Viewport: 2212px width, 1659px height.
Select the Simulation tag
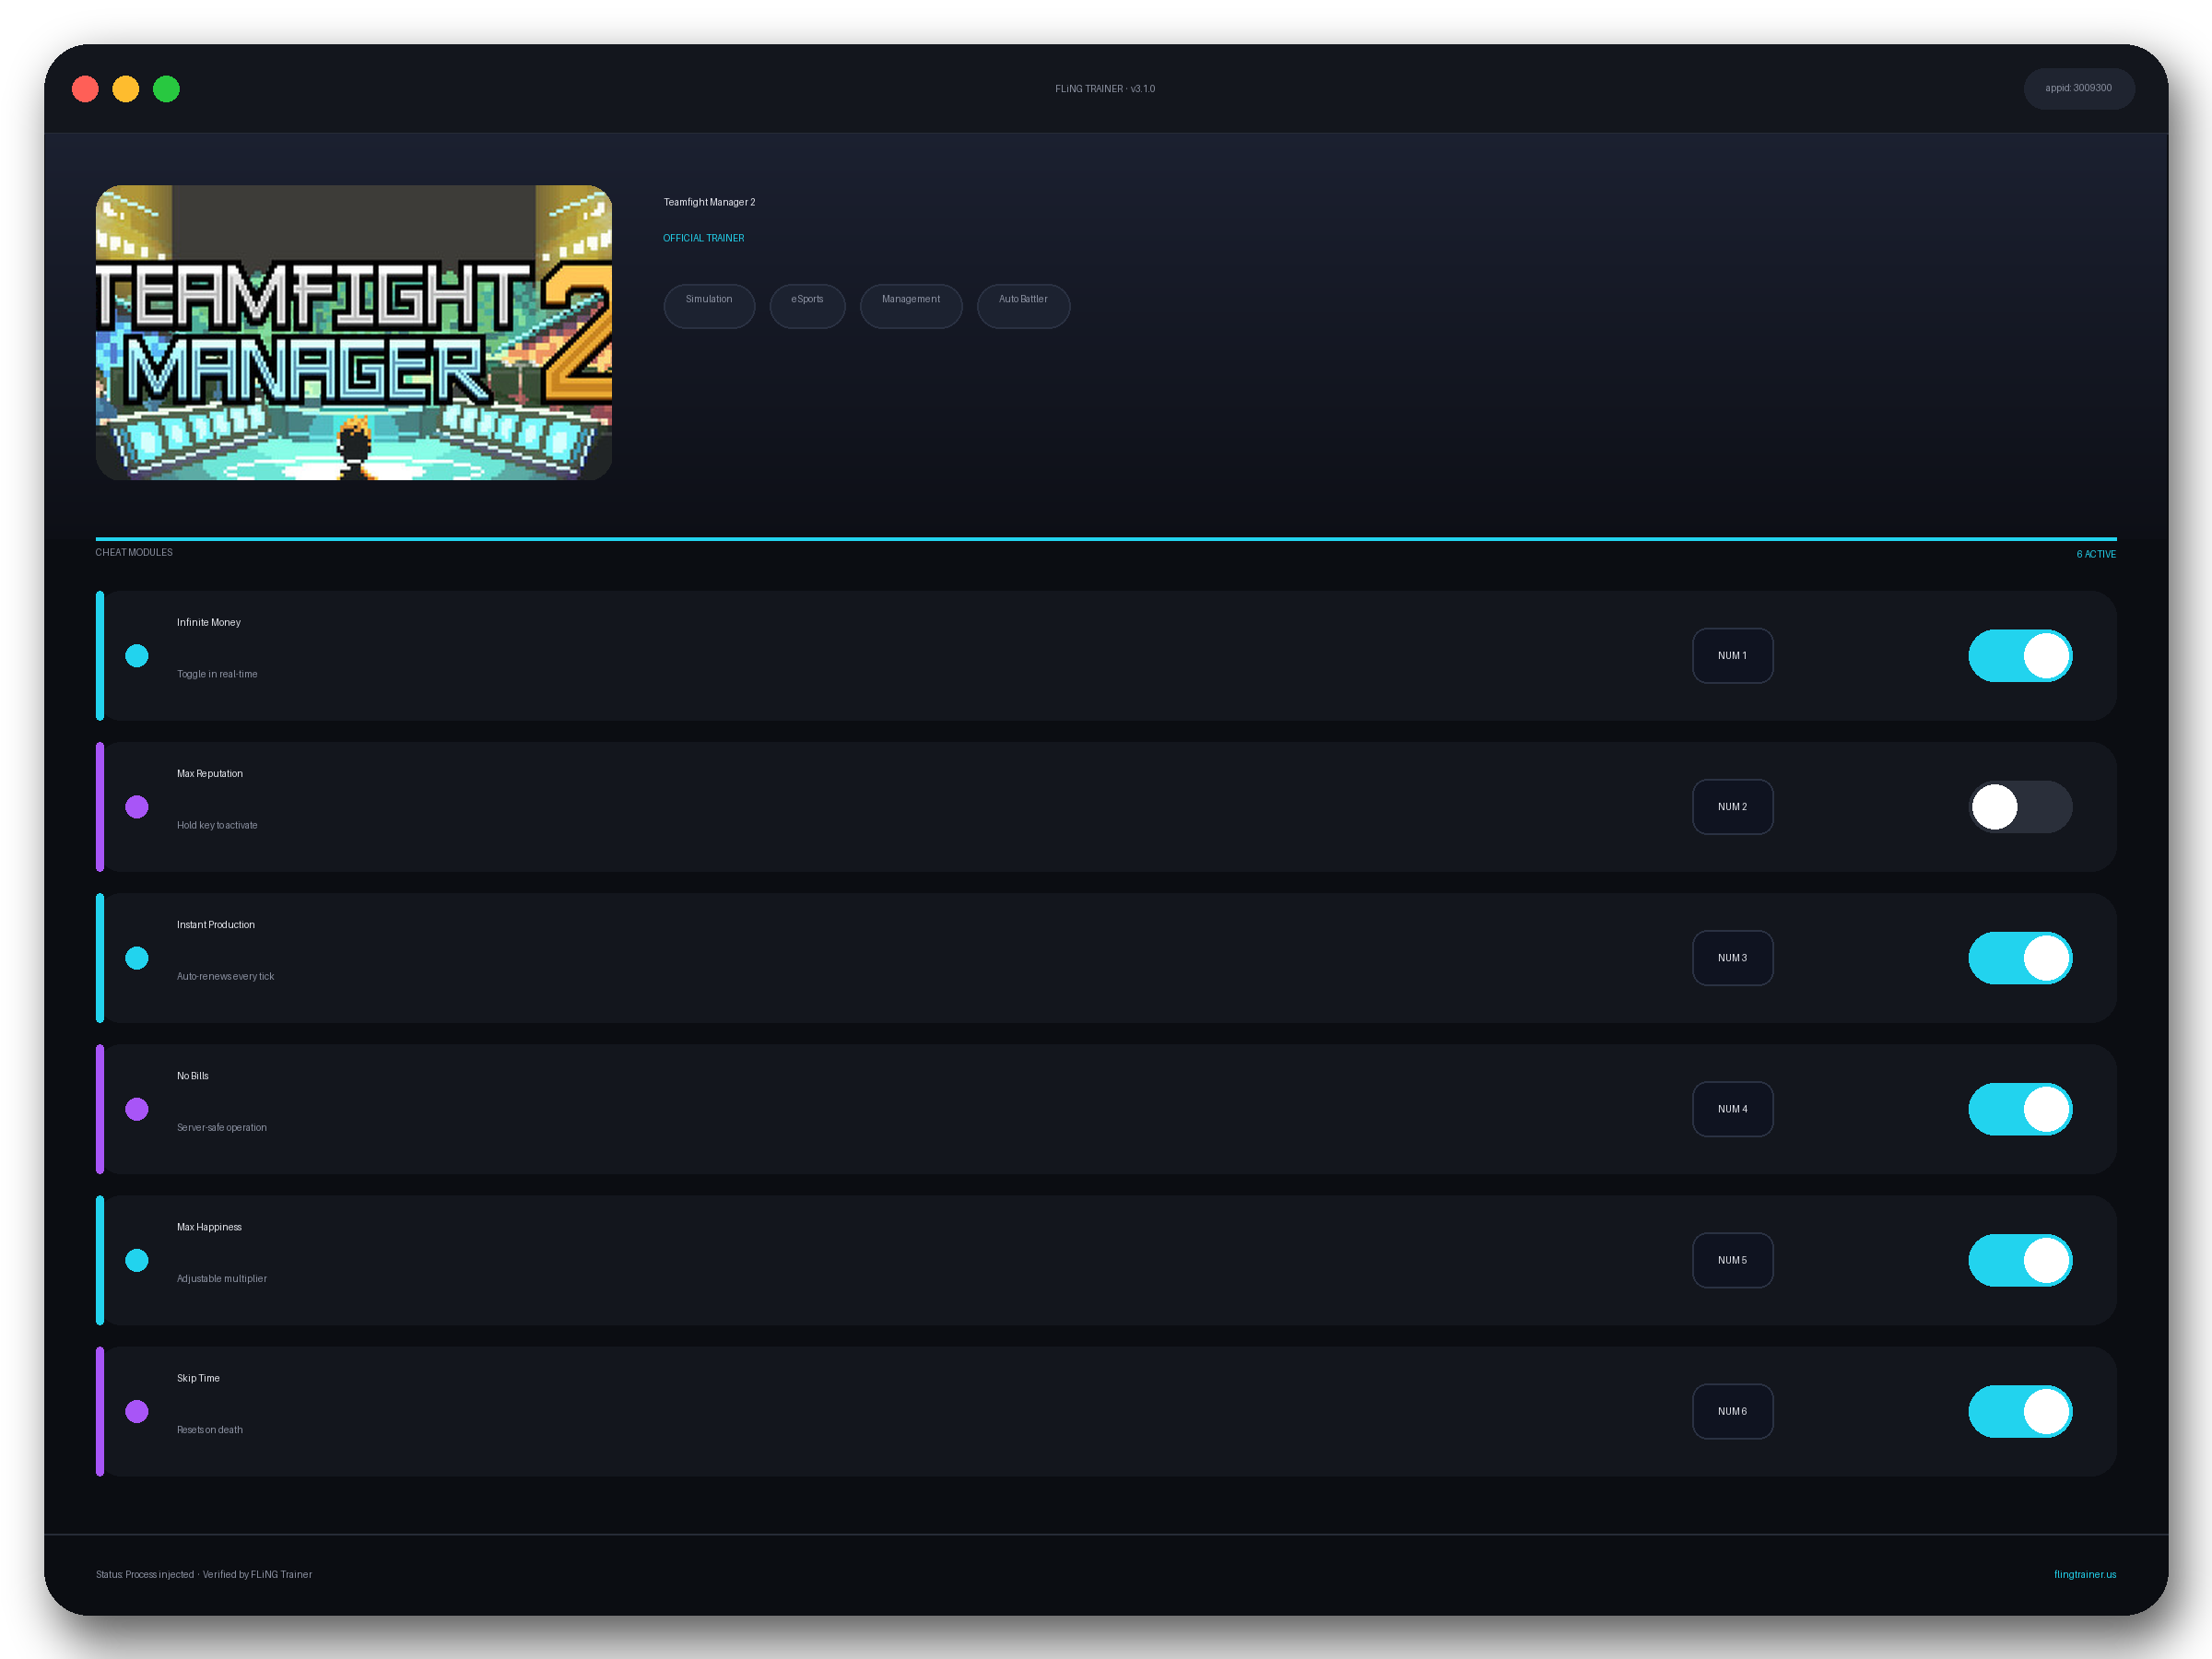click(709, 306)
